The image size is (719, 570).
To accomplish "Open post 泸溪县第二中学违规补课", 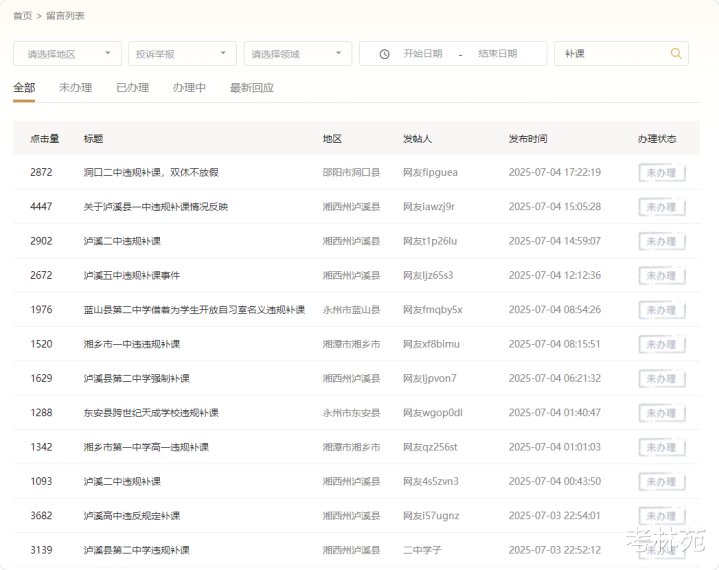I will (x=137, y=550).
